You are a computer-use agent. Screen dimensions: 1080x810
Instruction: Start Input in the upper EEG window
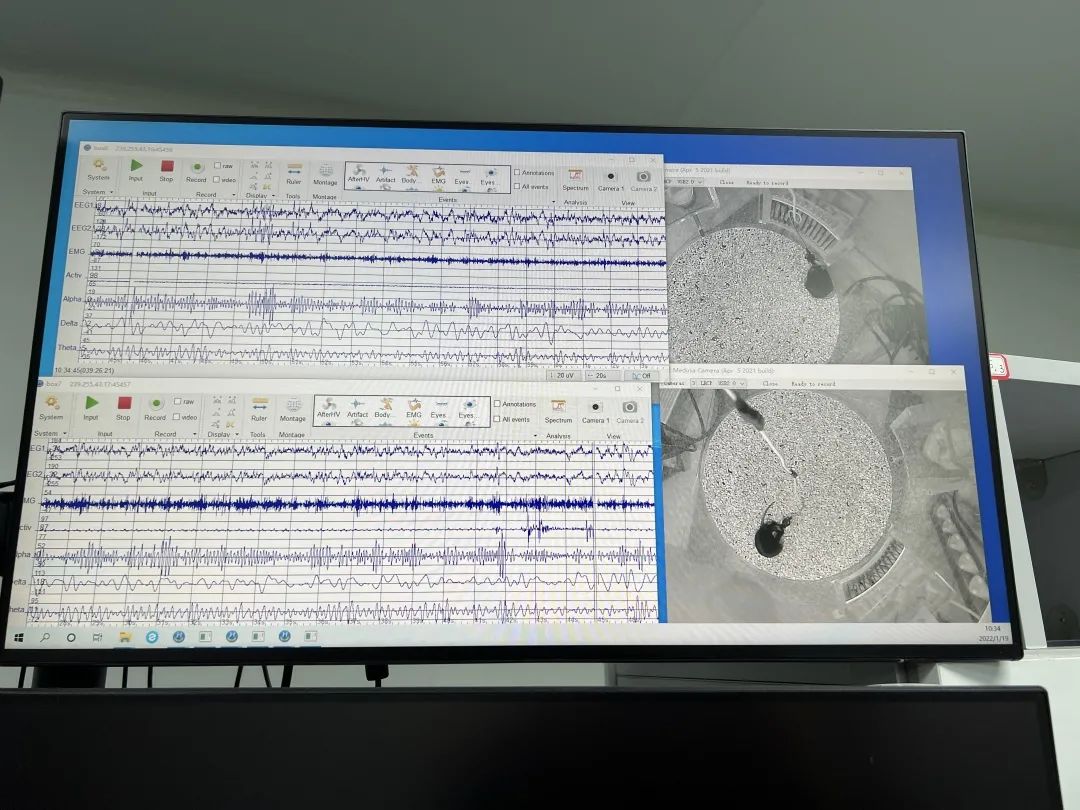coord(136,169)
